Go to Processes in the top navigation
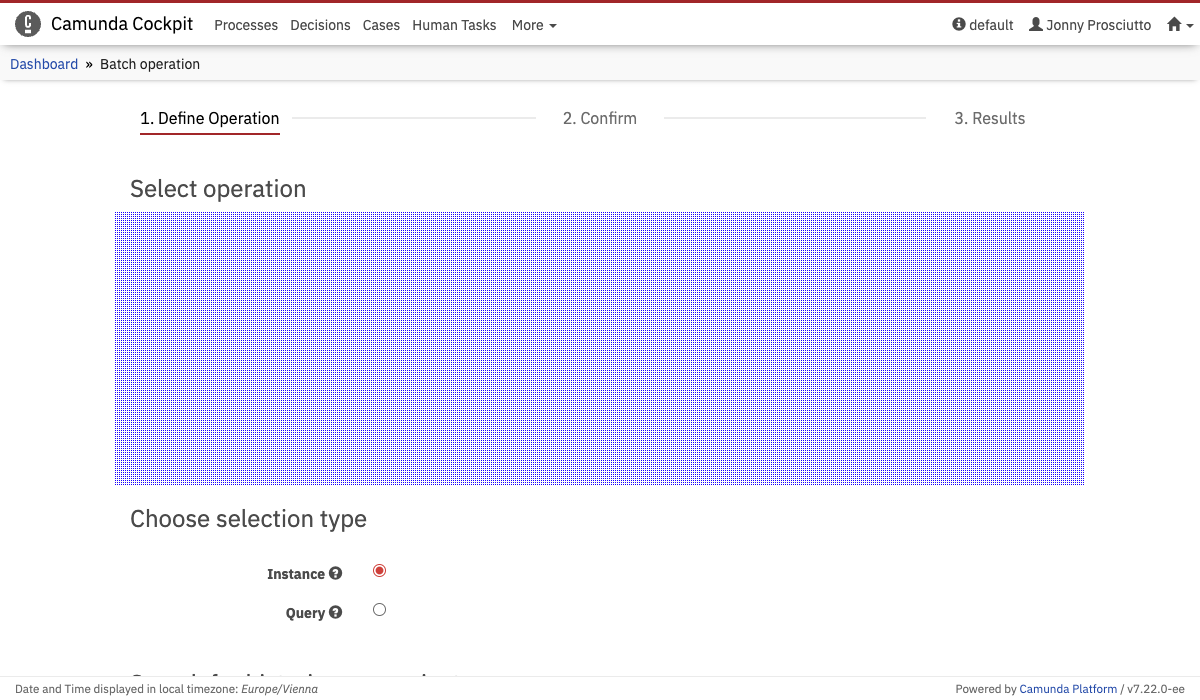This screenshot has width=1200, height=700. click(x=246, y=25)
